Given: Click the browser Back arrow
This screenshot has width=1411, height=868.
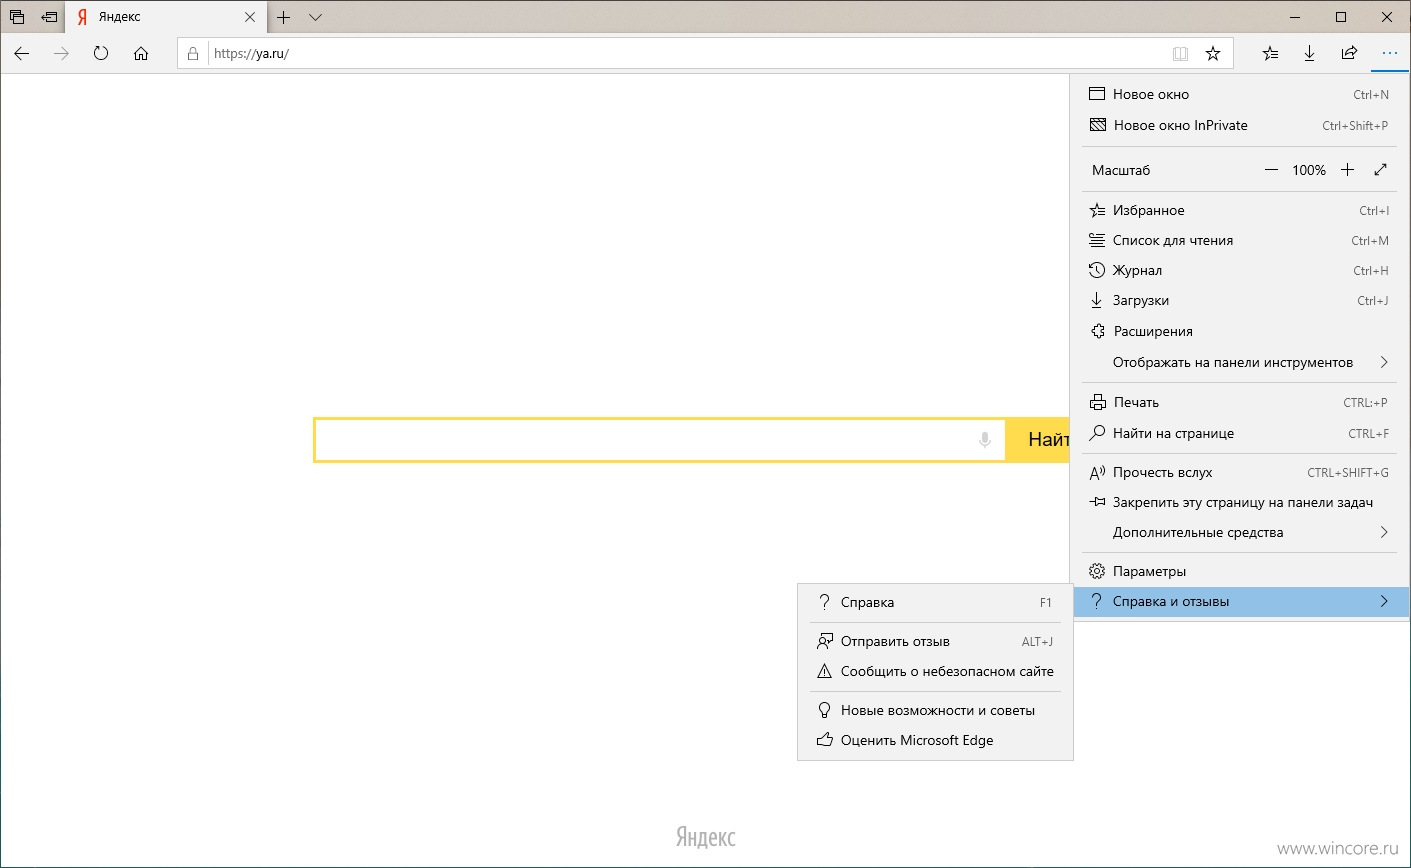Looking at the screenshot, I should pos(22,54).
